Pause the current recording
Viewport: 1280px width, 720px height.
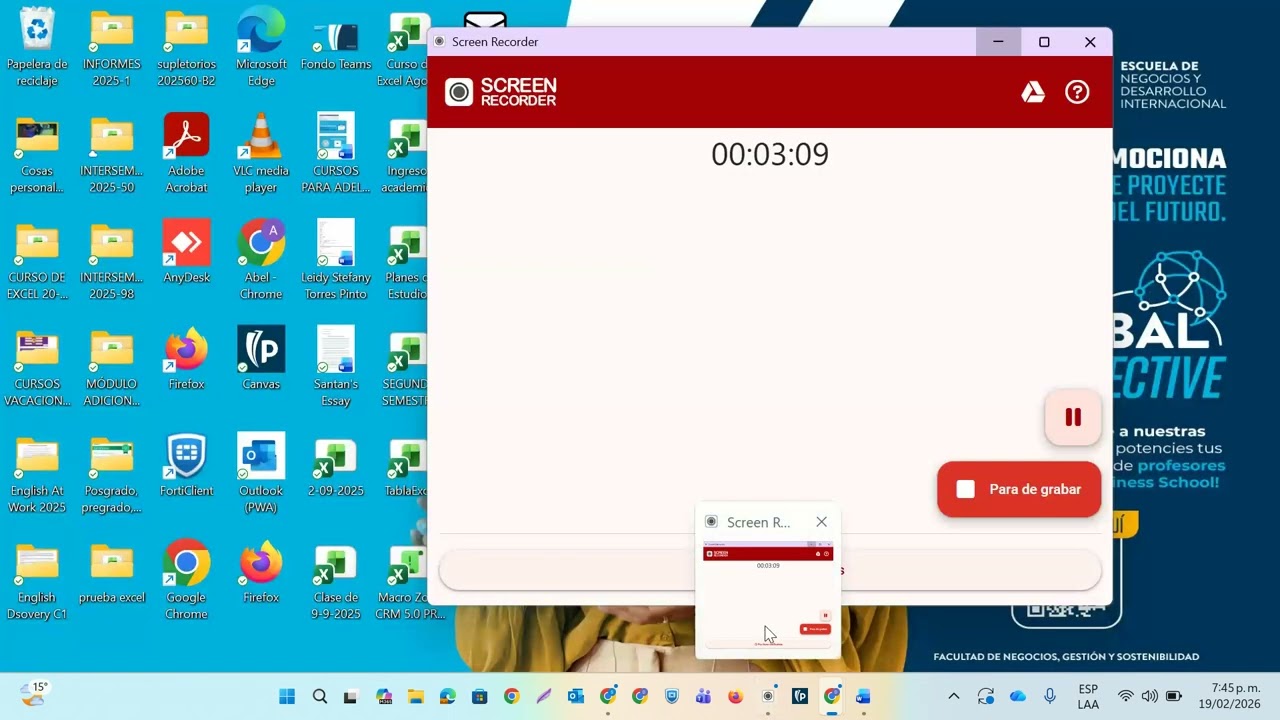pos(1073,417)
